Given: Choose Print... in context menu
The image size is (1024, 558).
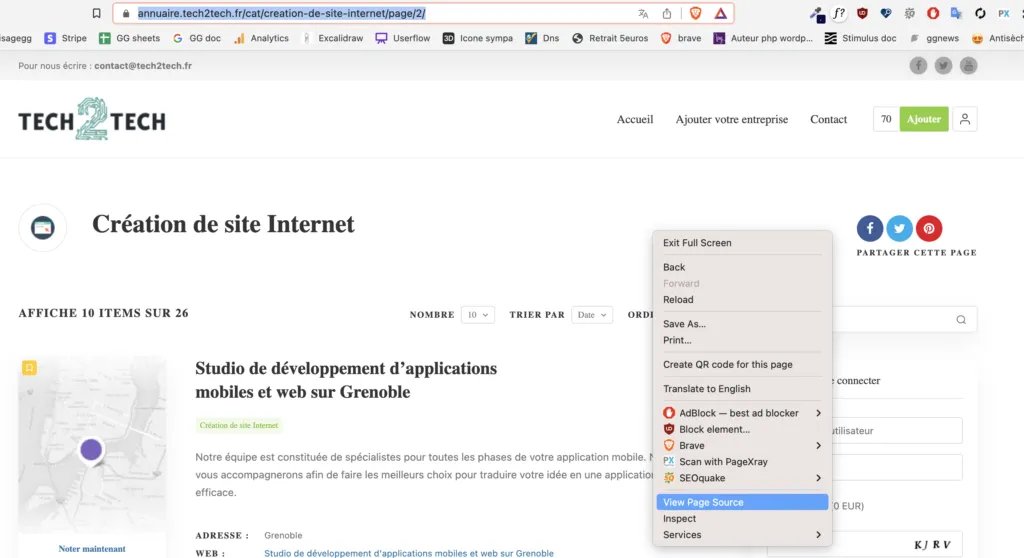Looking at the screenshot, I should coord(742,340).
